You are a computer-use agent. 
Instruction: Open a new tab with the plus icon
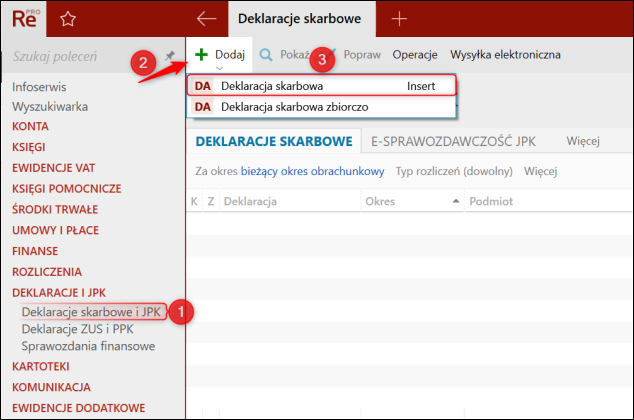point(399,19)
